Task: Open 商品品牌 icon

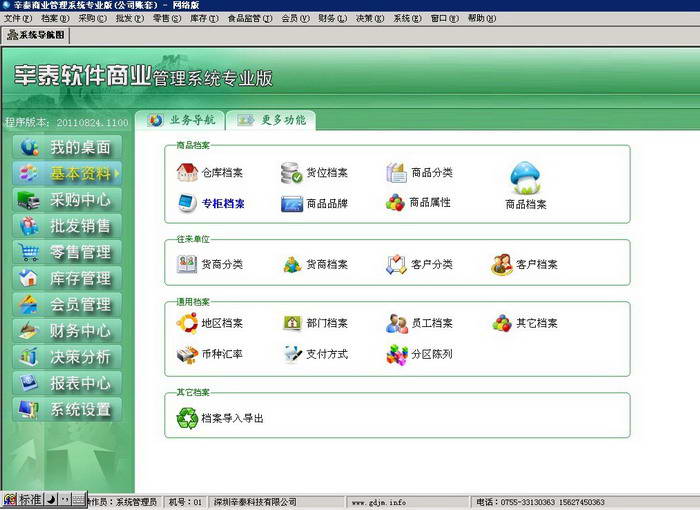Action: [292, 204]
